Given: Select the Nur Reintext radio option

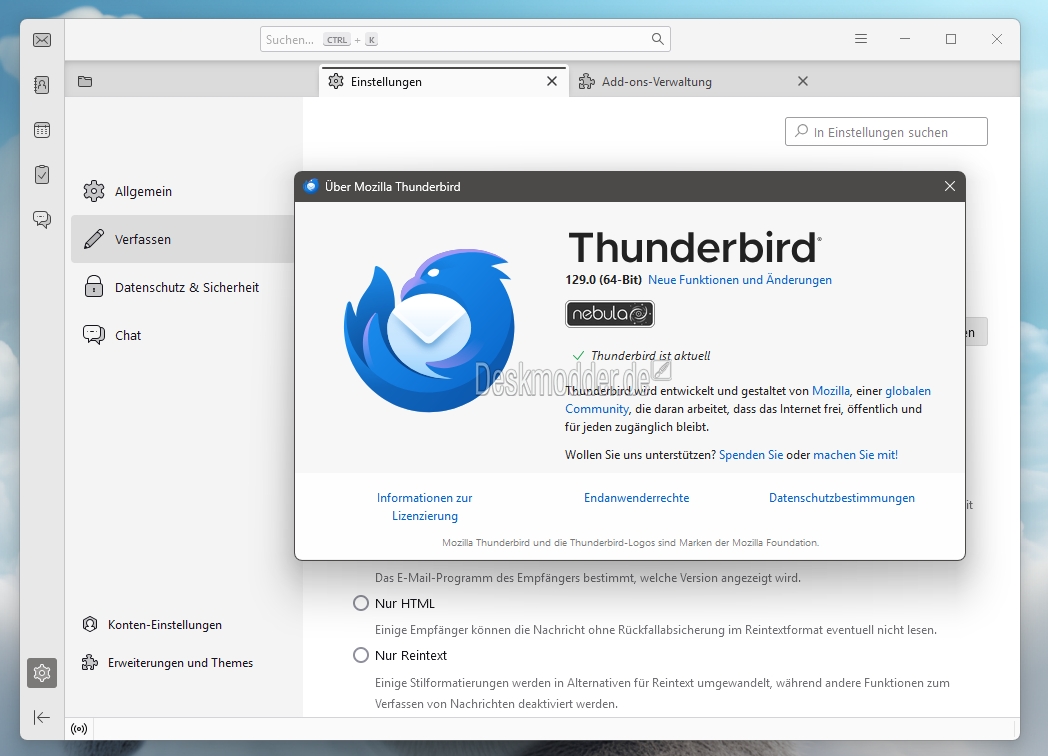Looking at the screenshot, I should coord(361,656).
